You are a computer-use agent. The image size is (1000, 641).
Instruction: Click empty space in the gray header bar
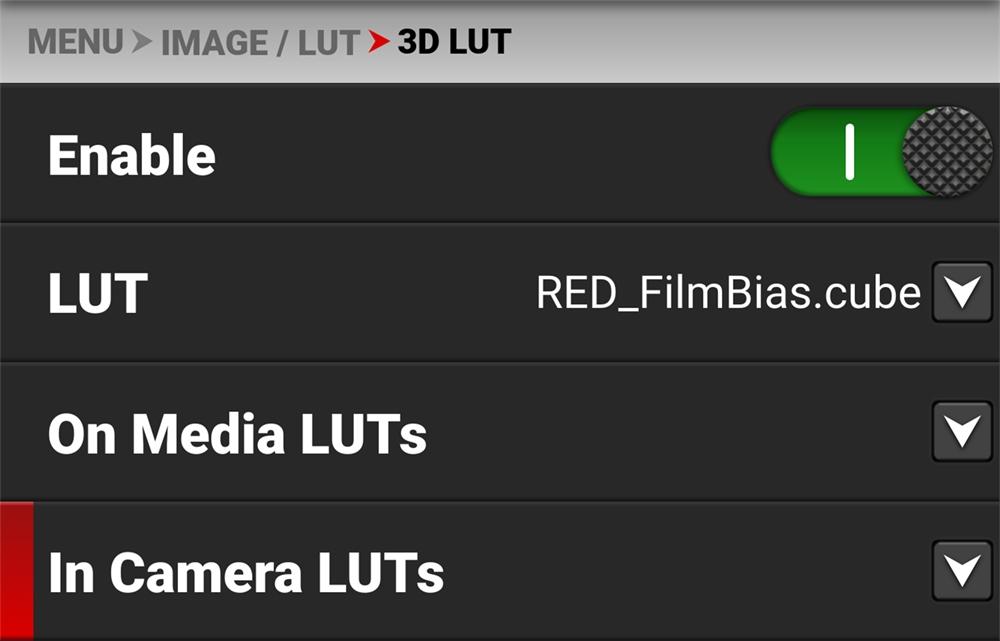point(753,42)
